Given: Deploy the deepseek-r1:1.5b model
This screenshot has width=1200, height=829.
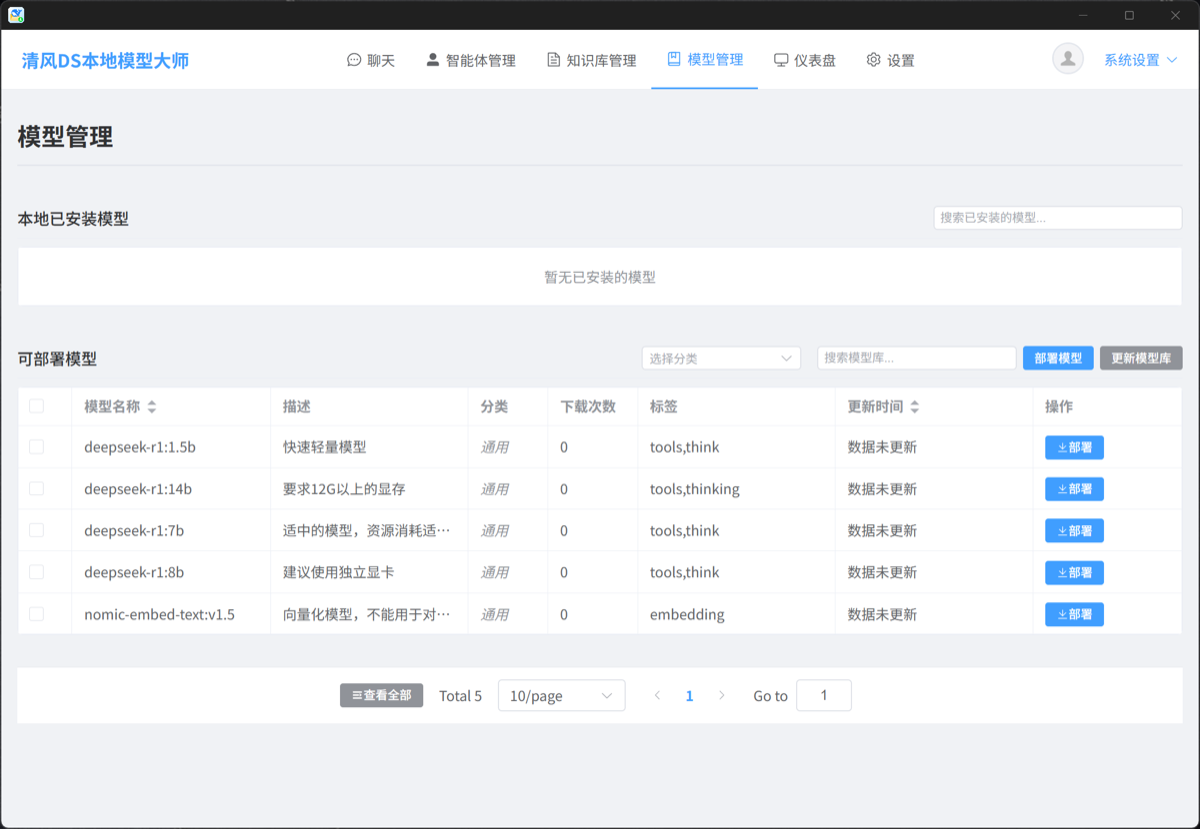Looking at the screenshot, I should click(x=1074, y=447).
